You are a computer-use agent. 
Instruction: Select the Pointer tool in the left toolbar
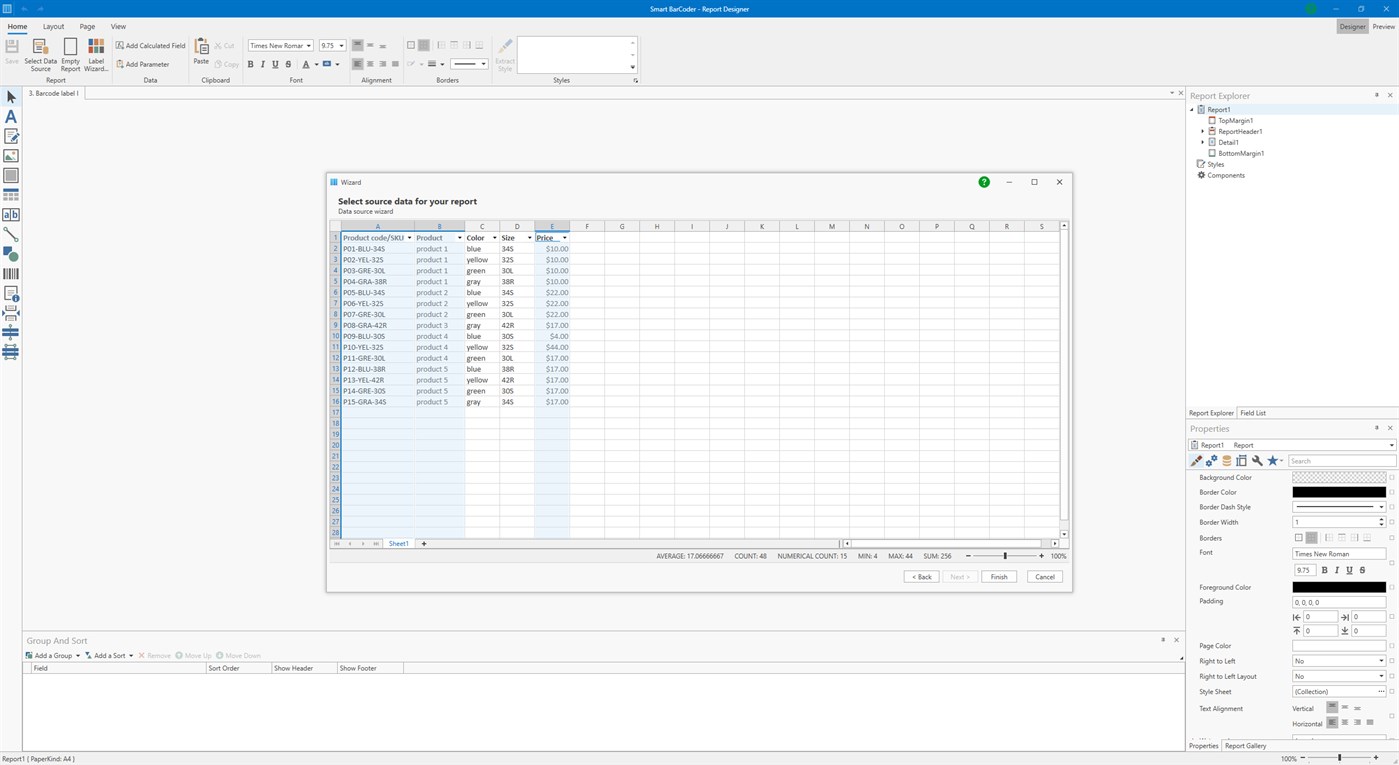[x=10, y=96]
